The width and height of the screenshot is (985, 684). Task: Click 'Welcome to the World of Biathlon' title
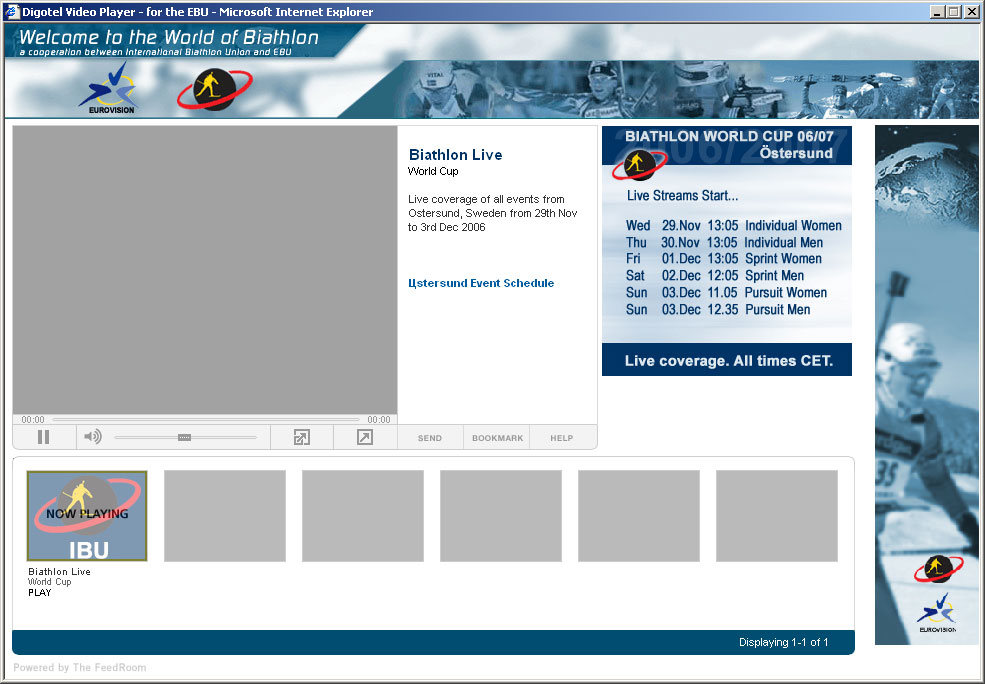click(x=169, y=38)
